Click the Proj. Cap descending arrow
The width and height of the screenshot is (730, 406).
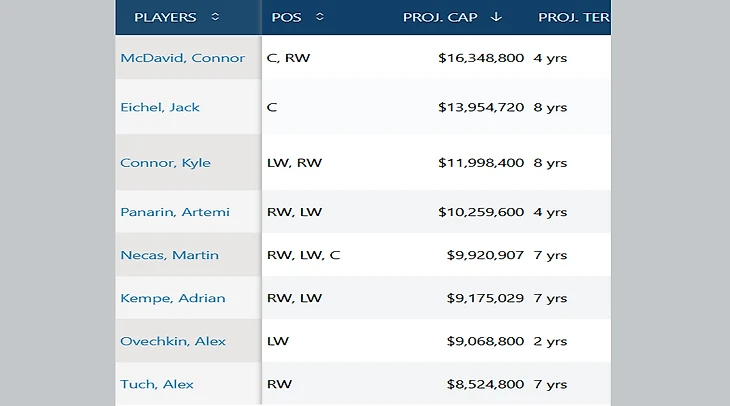point(496,17)
